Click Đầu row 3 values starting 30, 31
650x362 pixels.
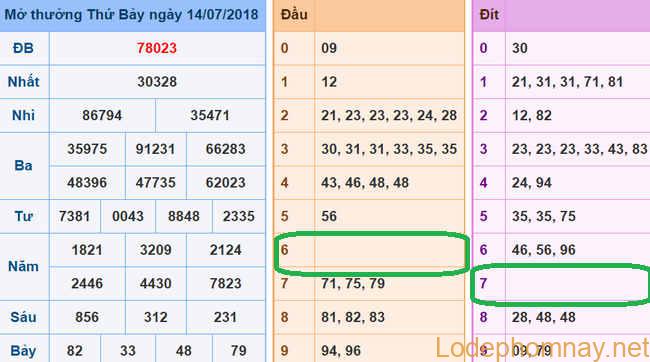(x=389, y=149)
